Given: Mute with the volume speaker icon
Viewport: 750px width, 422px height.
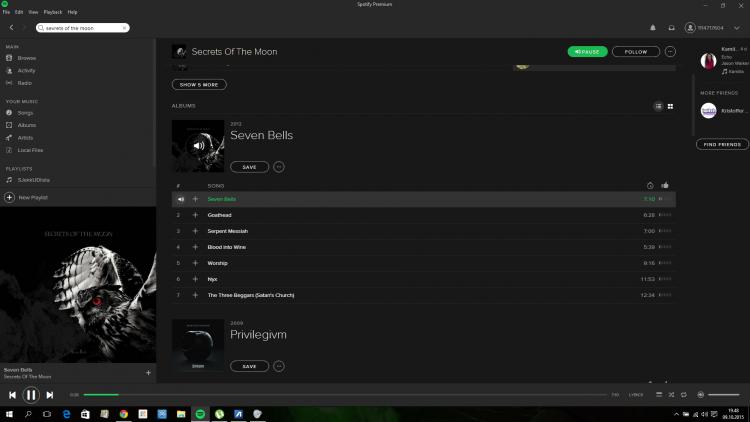Looking at the screenshot, I should point(701,395).
